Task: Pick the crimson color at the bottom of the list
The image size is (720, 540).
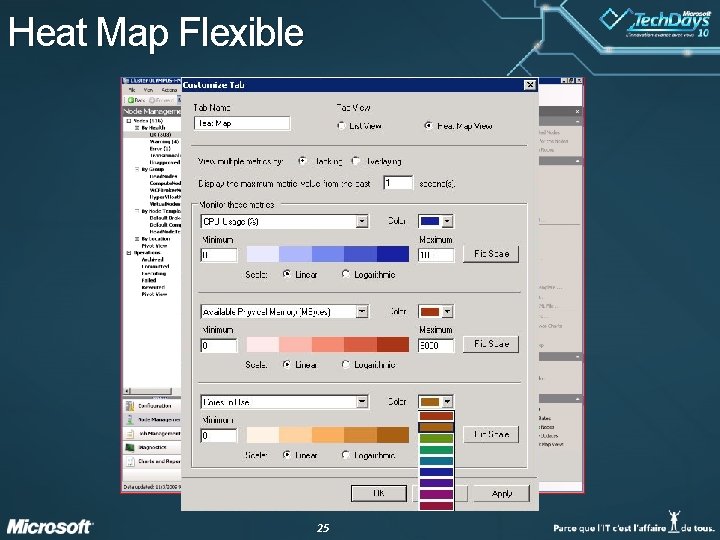Action: click(x=436, y=506)
